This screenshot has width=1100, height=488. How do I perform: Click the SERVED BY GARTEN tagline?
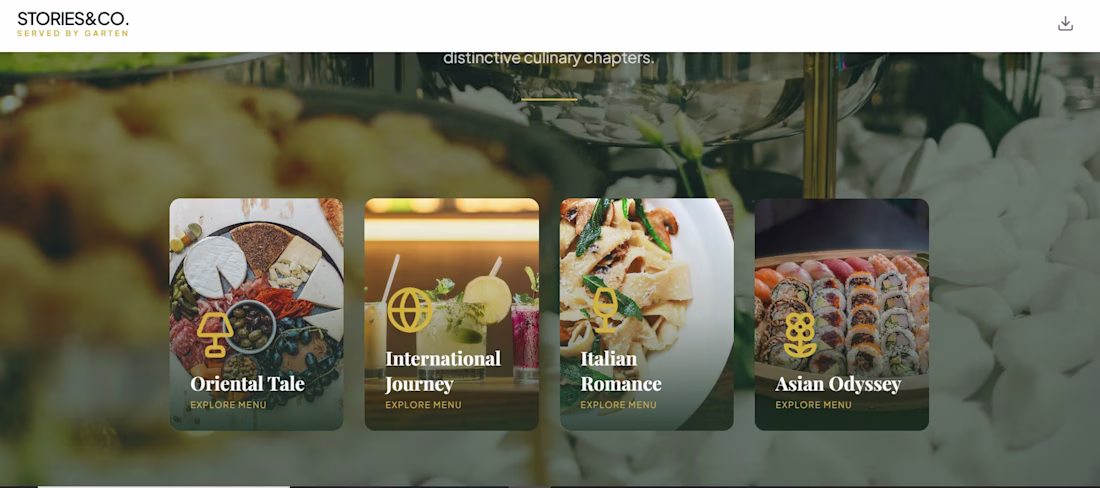tap(73, 33)
